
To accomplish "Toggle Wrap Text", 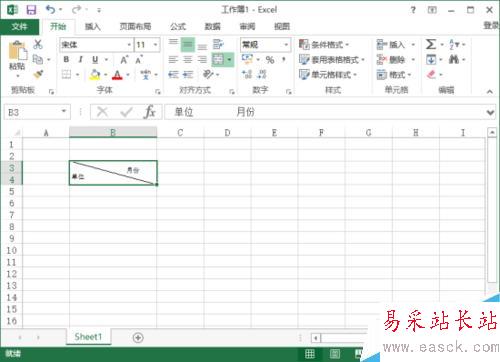I will (218, 44).
